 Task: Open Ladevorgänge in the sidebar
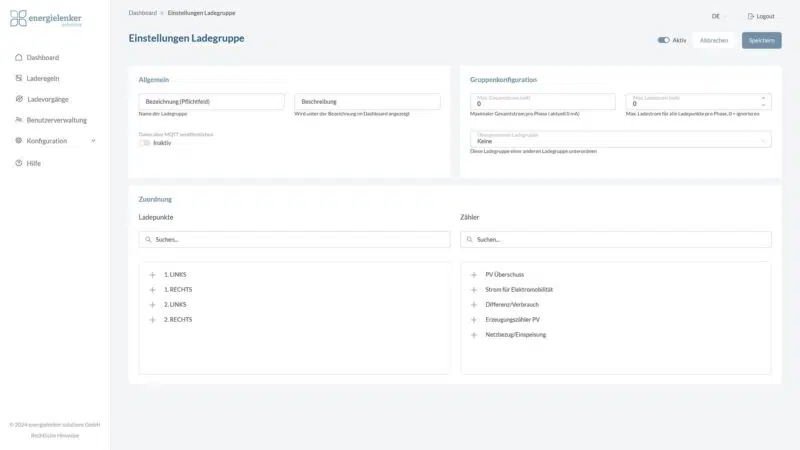pos(47,99)
